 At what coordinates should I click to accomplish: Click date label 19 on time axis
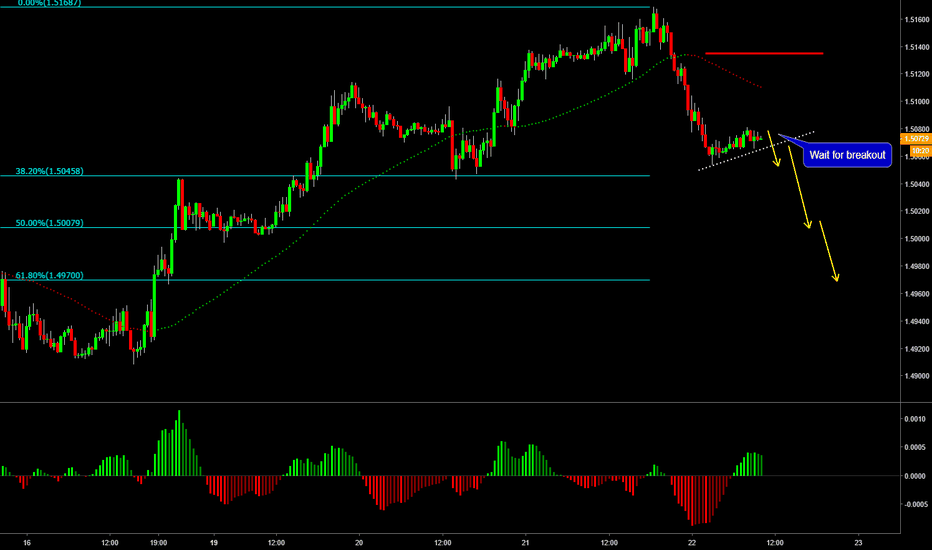[214, 543]
